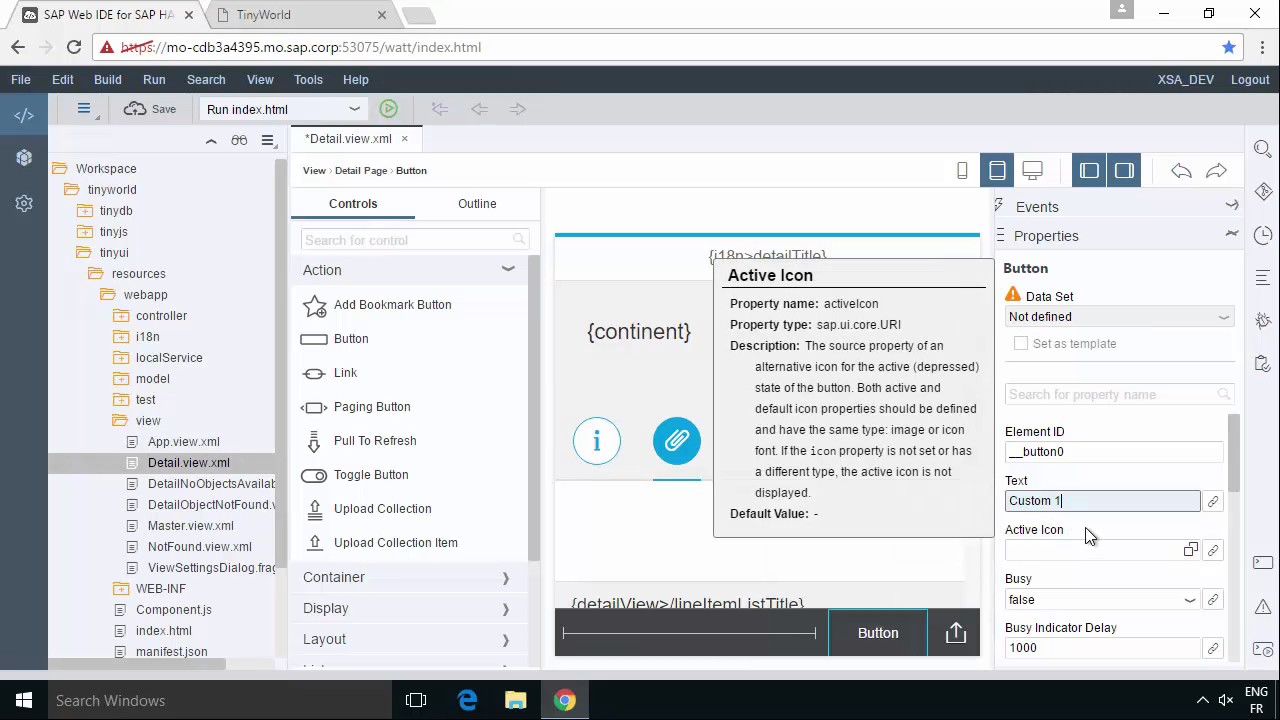Click the Search for property name field
Viewport: 1280px width, 720px height.
[x=1119, y=395]
